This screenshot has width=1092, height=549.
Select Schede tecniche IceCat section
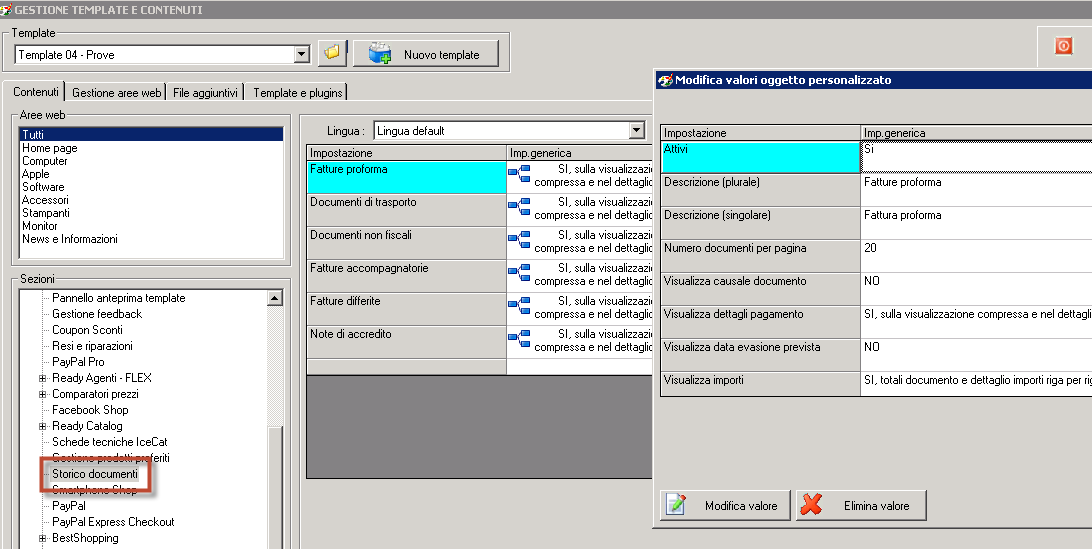point(109,442)
